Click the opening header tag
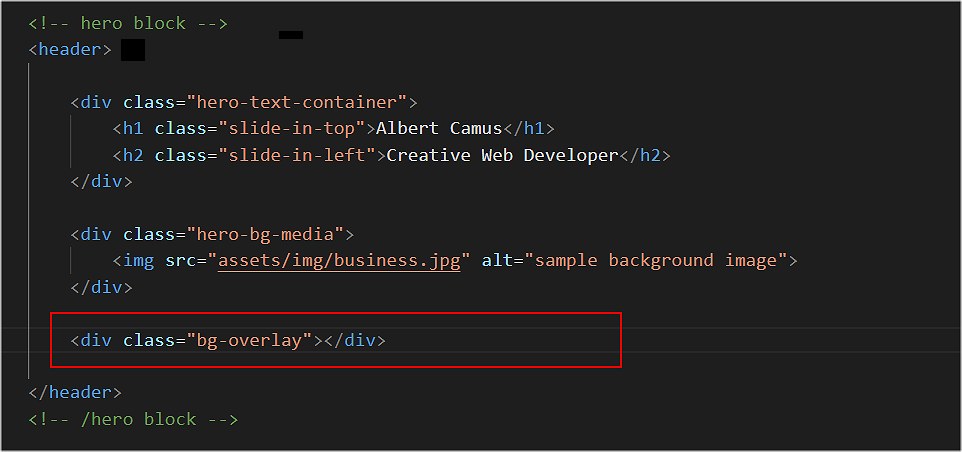The image size is (962, 452). point(70,50)
